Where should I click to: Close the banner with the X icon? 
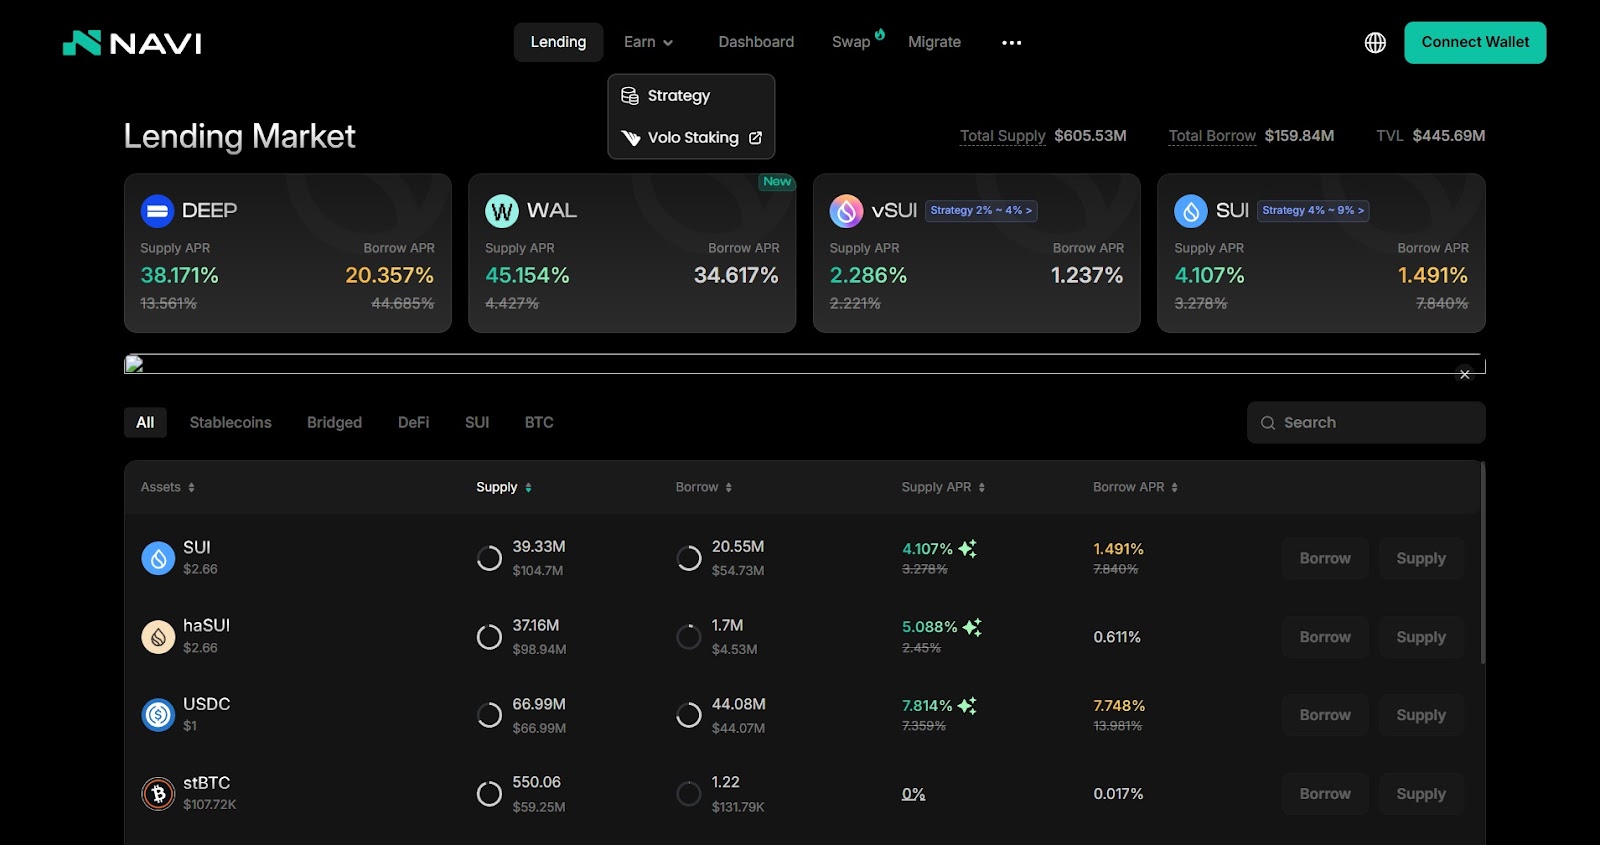1464,374
